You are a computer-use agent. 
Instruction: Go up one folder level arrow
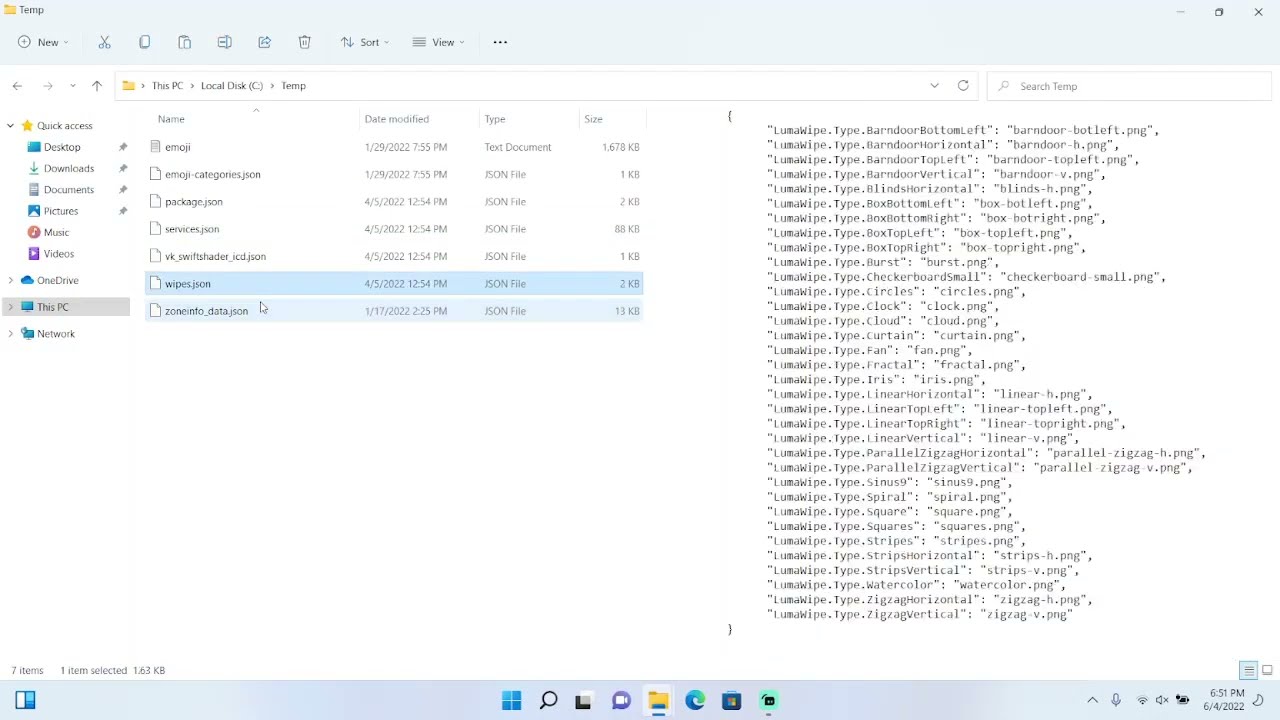pos(97,86)
